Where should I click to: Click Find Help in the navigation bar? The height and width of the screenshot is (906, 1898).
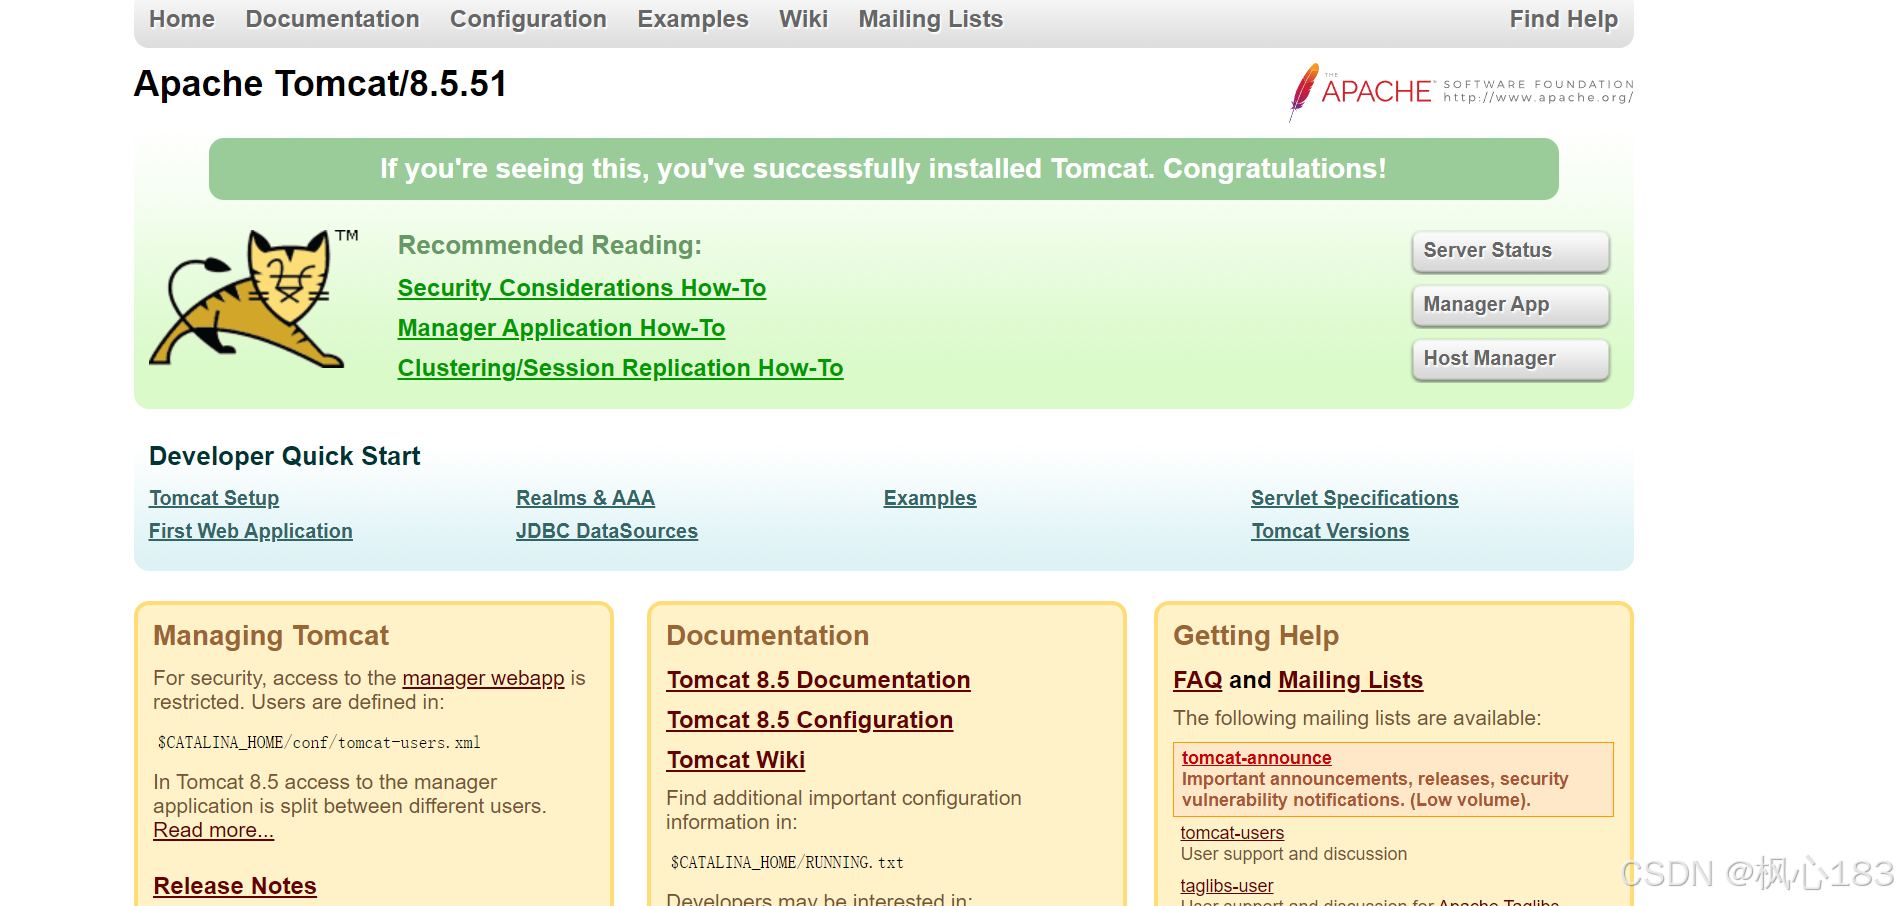click(1563, 19)
